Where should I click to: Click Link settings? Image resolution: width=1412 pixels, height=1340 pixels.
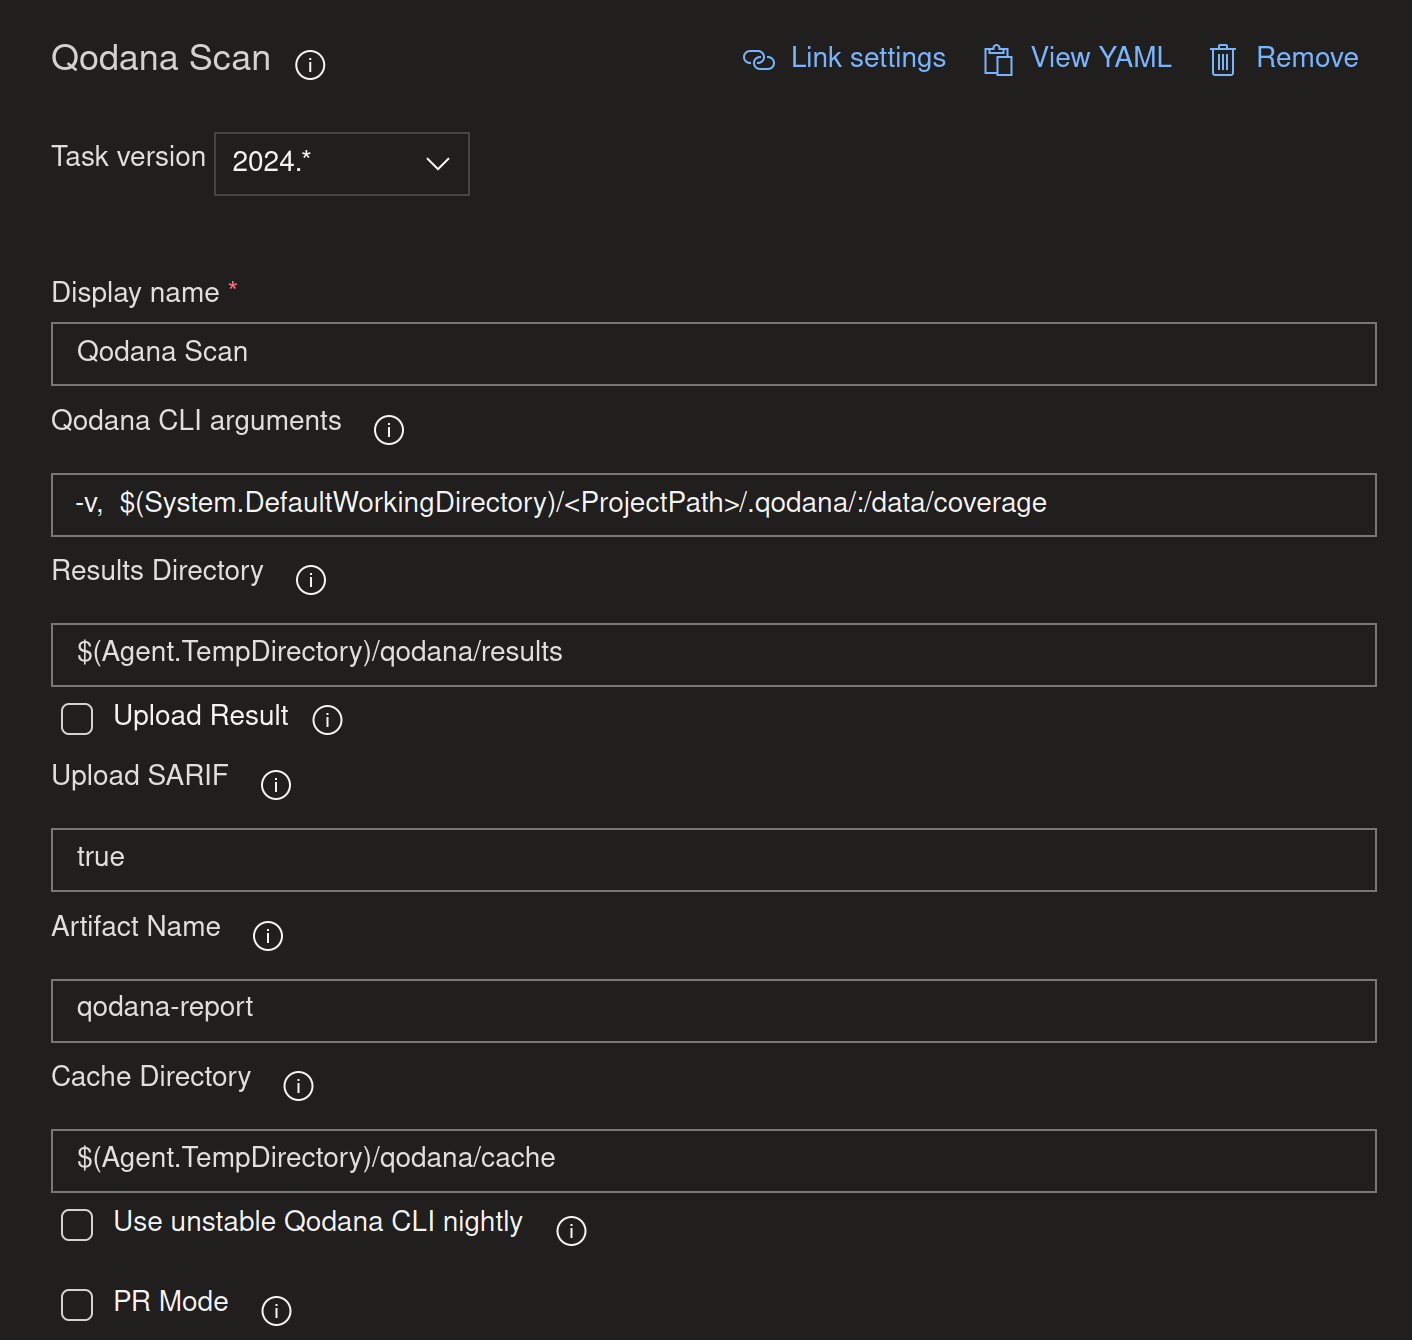click(x=845, y=59)
